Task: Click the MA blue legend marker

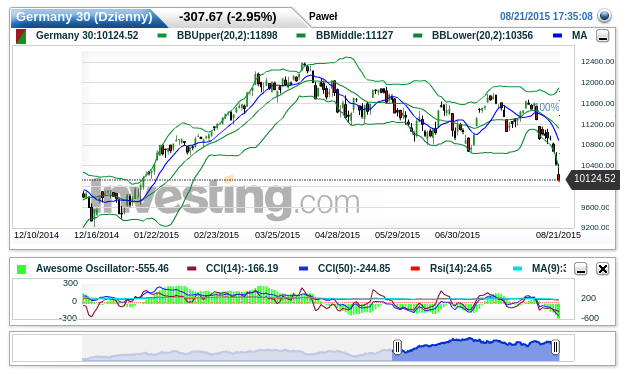Action: [x=557, y=36]
